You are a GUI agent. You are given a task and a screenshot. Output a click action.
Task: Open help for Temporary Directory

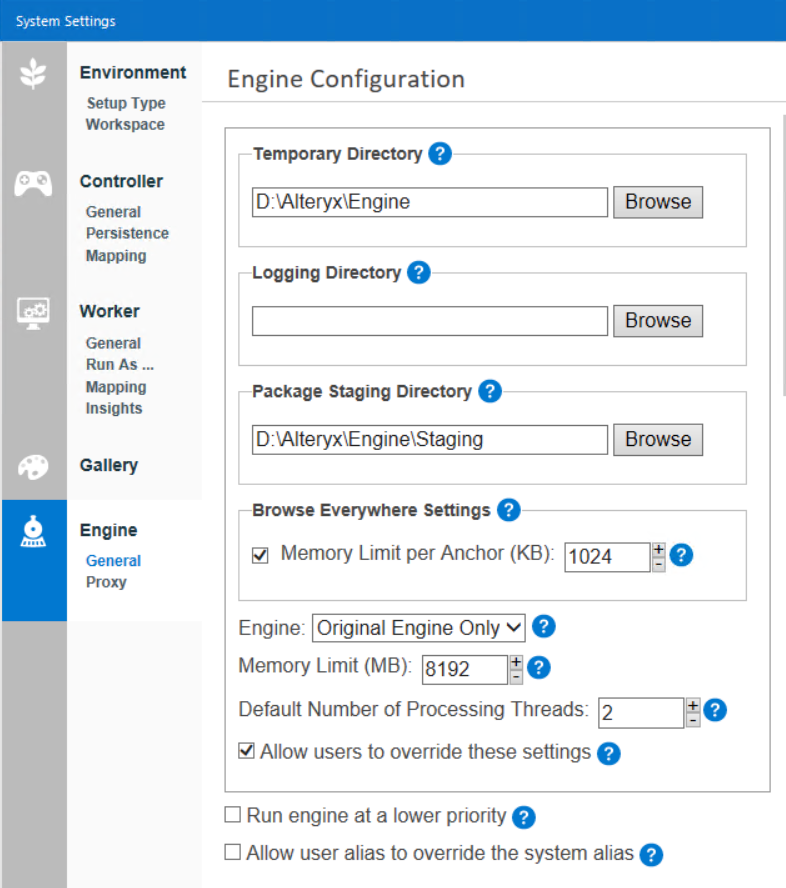click(x=440, y=154)
